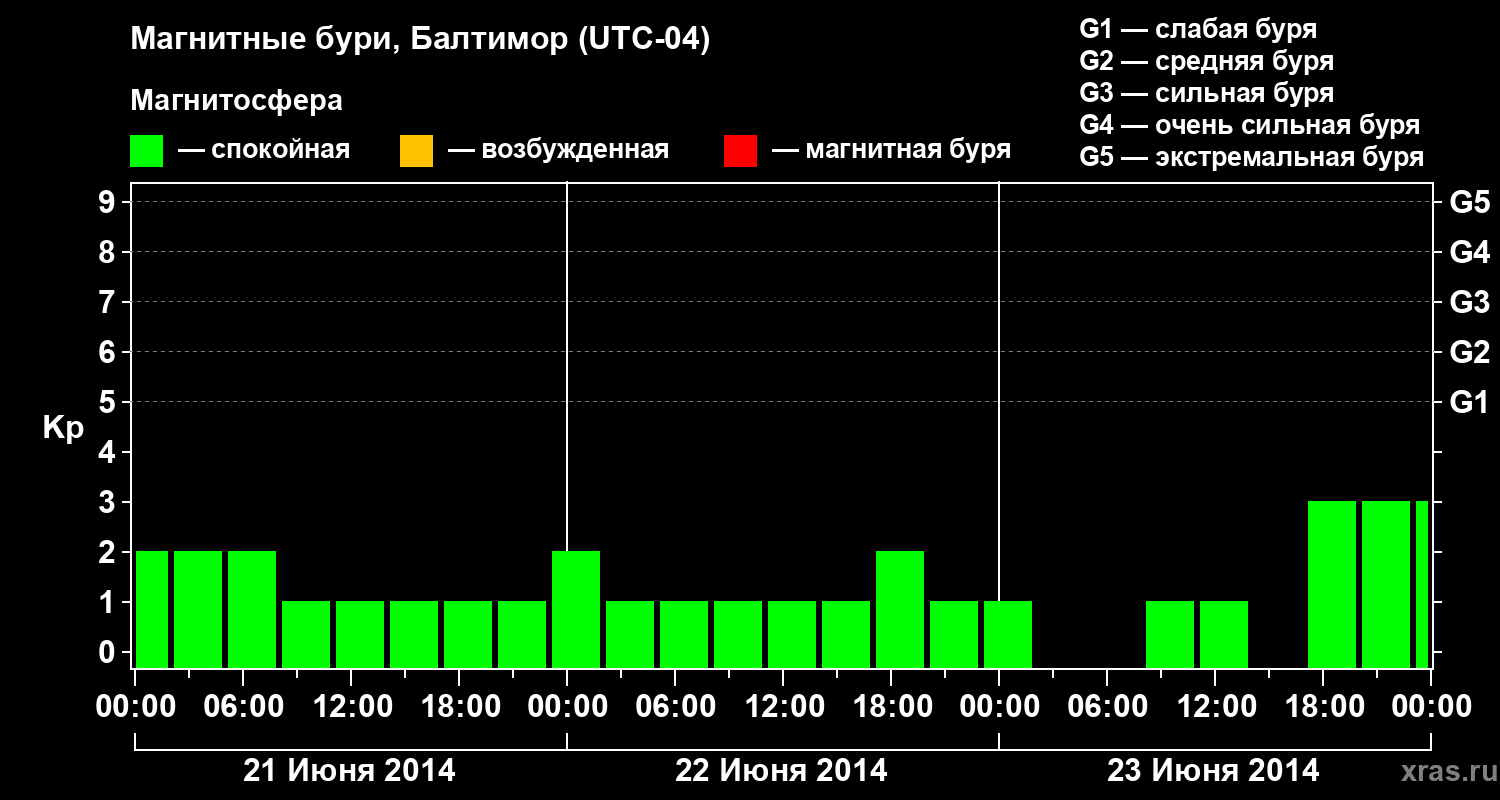Image resolution: width=1500 pixels, height=800 pixels.
Task: Click the '12:00' time label of 23 Июня
Action: [1216, 706]
